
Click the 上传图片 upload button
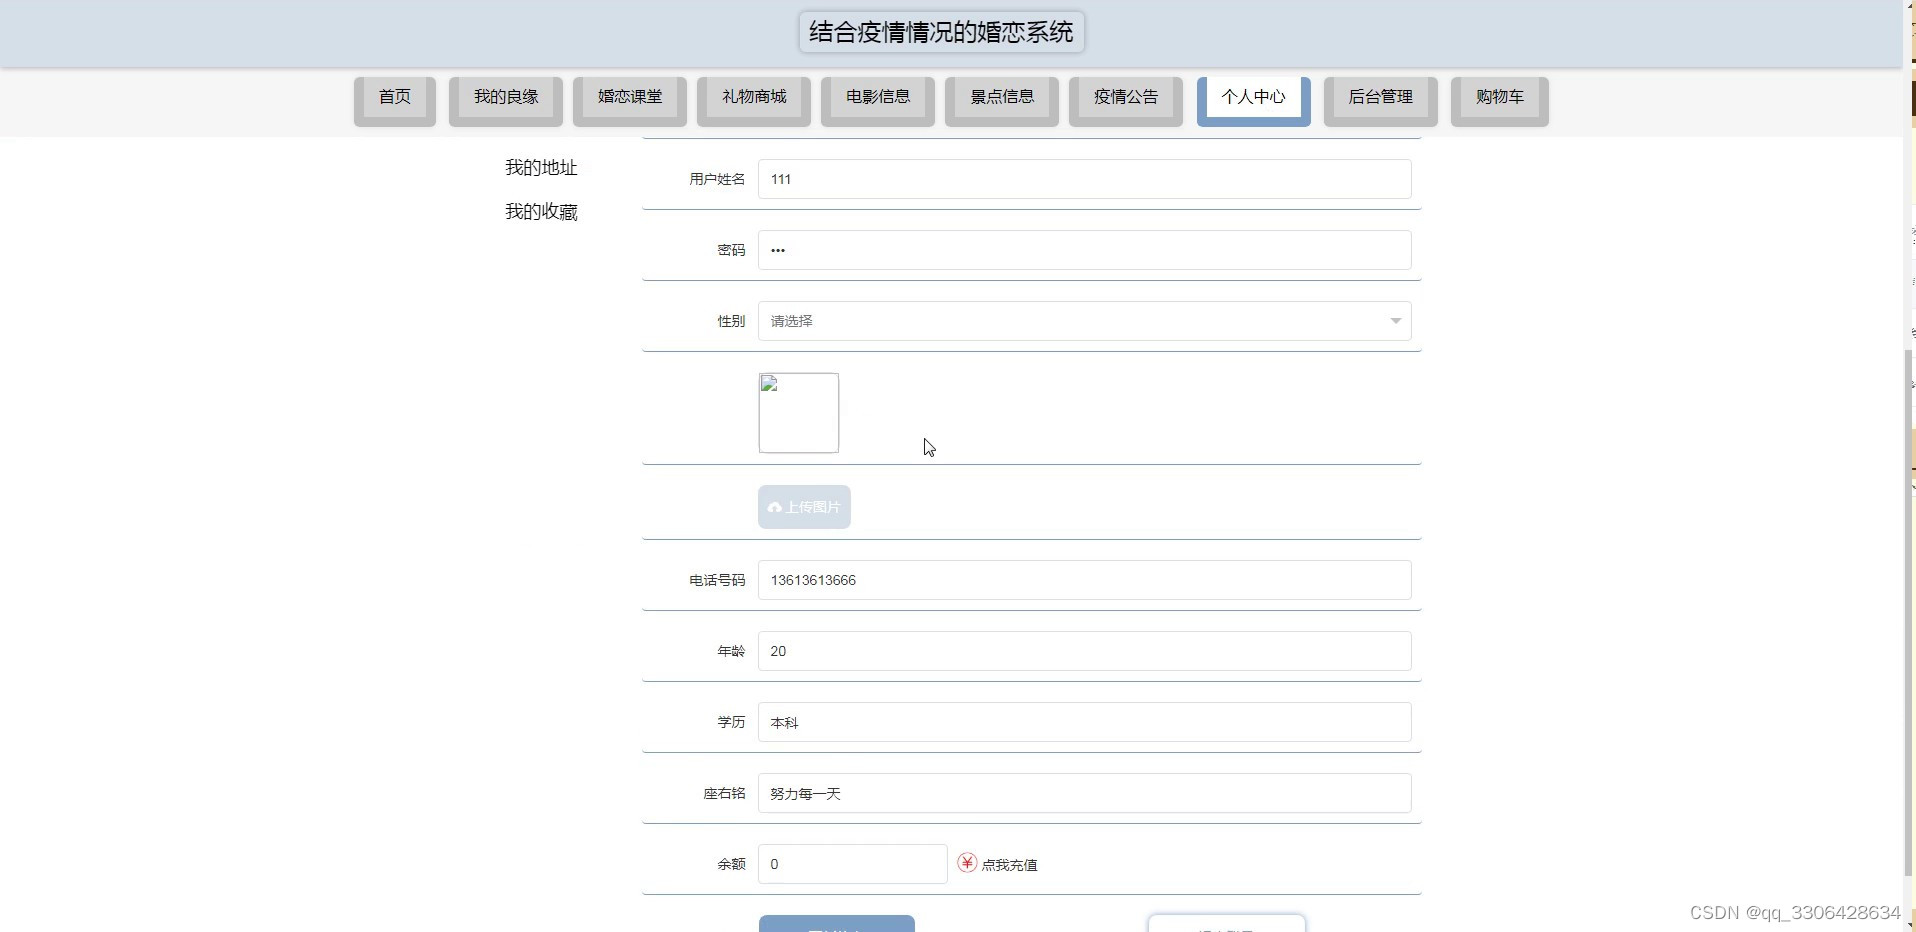click(804, 507)
